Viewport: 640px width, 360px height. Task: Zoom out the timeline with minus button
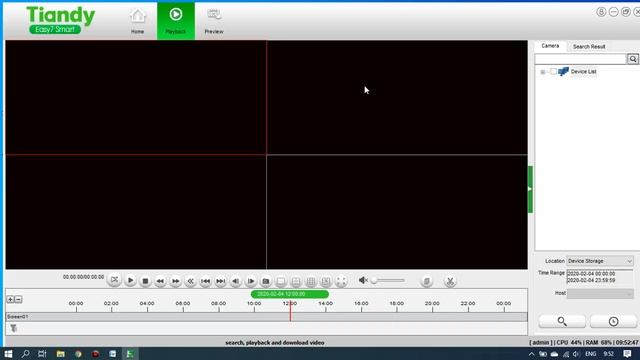click(18, 300)
